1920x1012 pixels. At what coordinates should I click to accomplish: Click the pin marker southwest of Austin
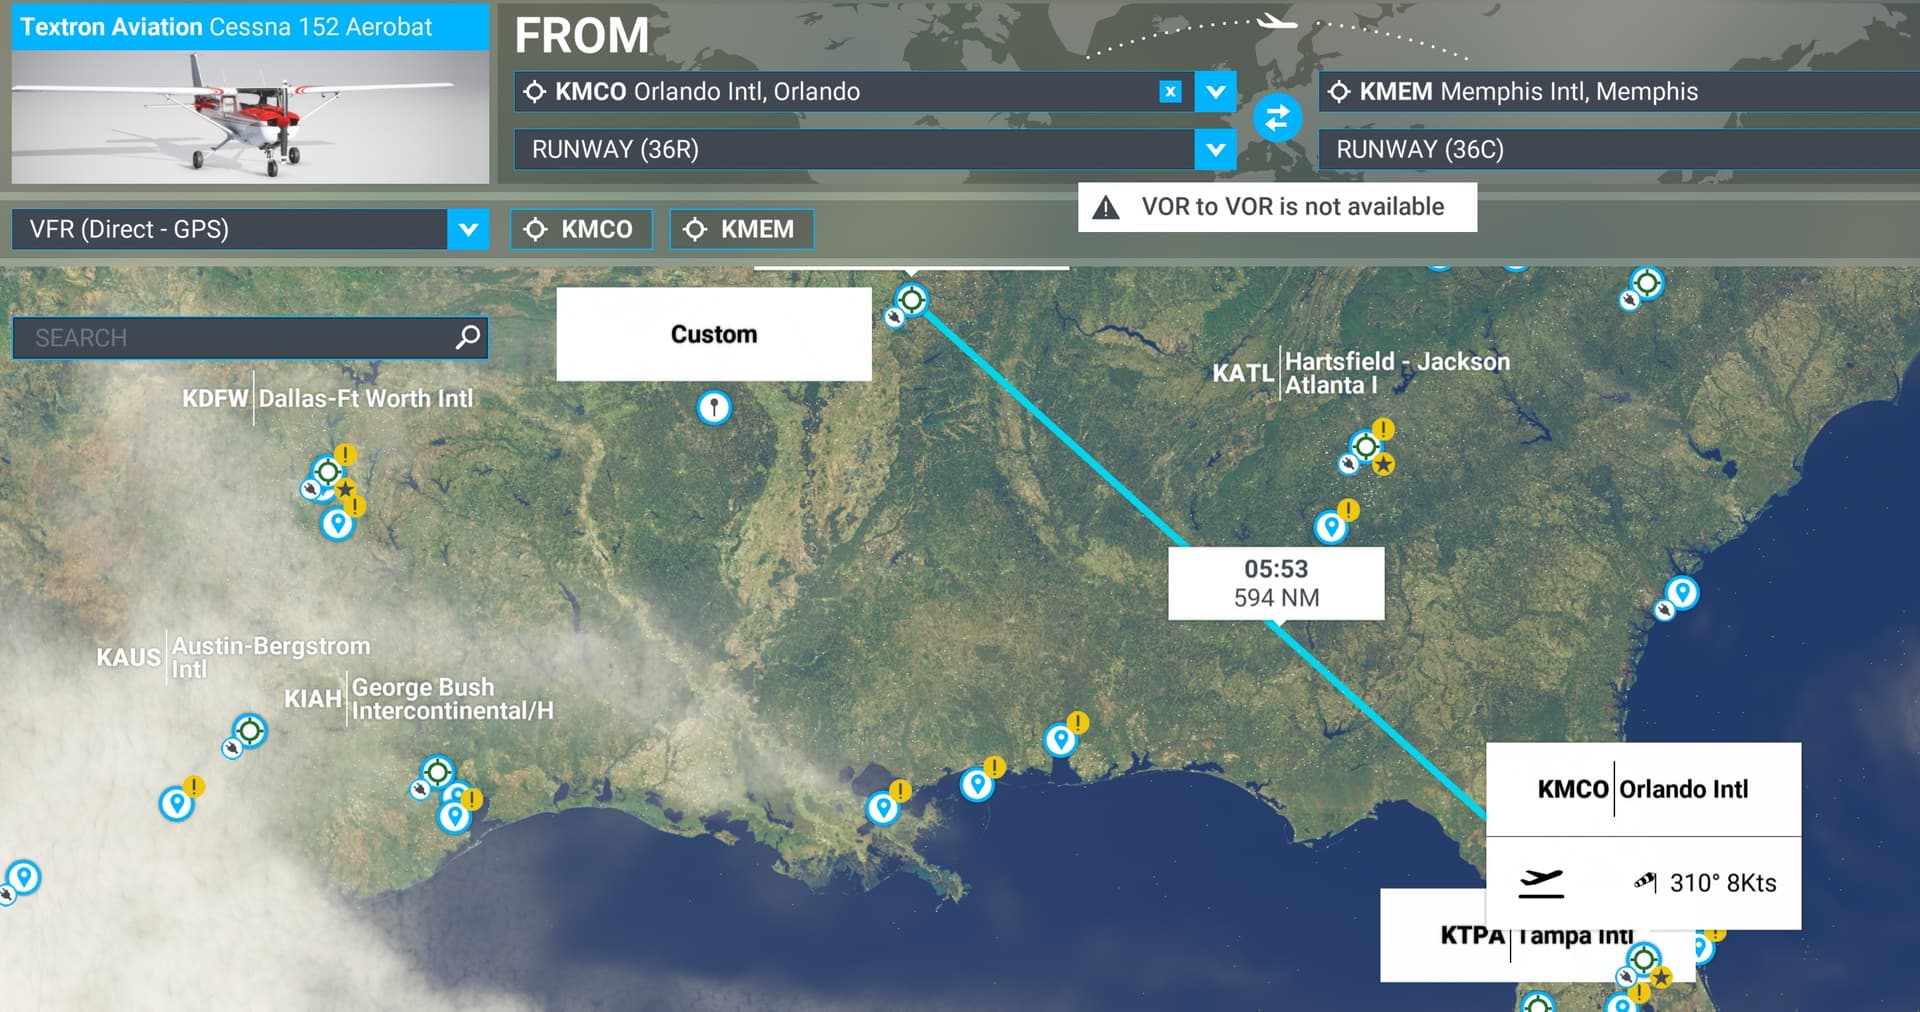[177, 803]
